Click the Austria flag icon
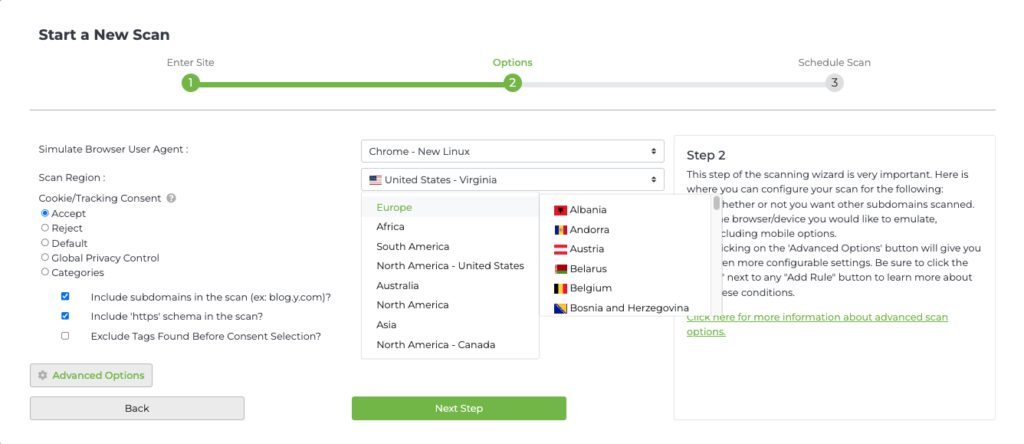 click(x=560, y=249)
